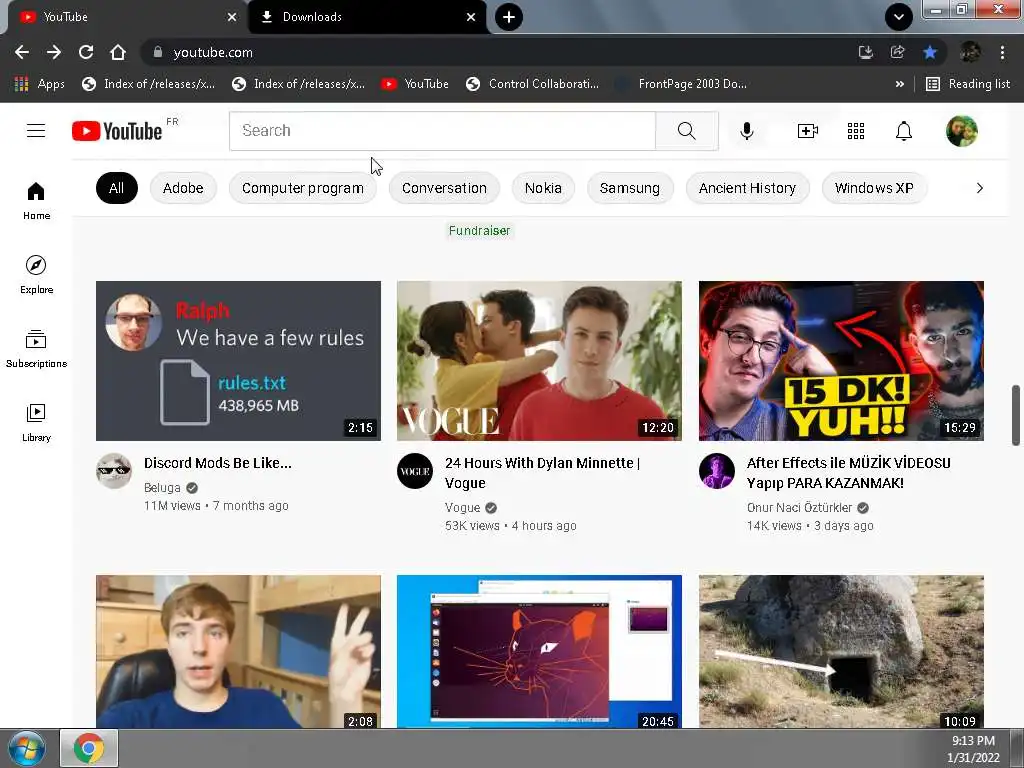The width and height of the screenshot is (1024, 768).
Task: Click the YouTube search input field
Action: pyautogui.click(x=442, y=131)
